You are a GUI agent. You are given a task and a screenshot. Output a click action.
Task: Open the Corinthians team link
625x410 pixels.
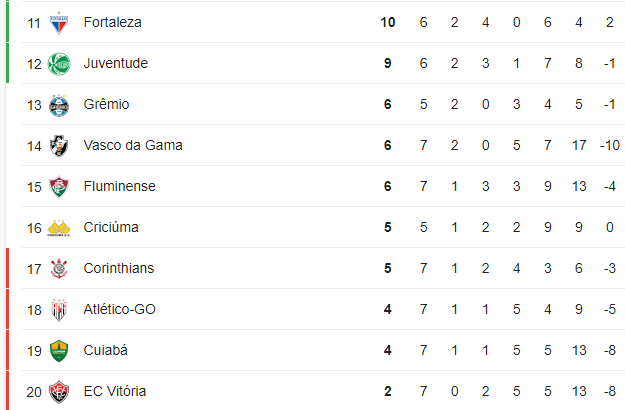(x=119, y=269)
